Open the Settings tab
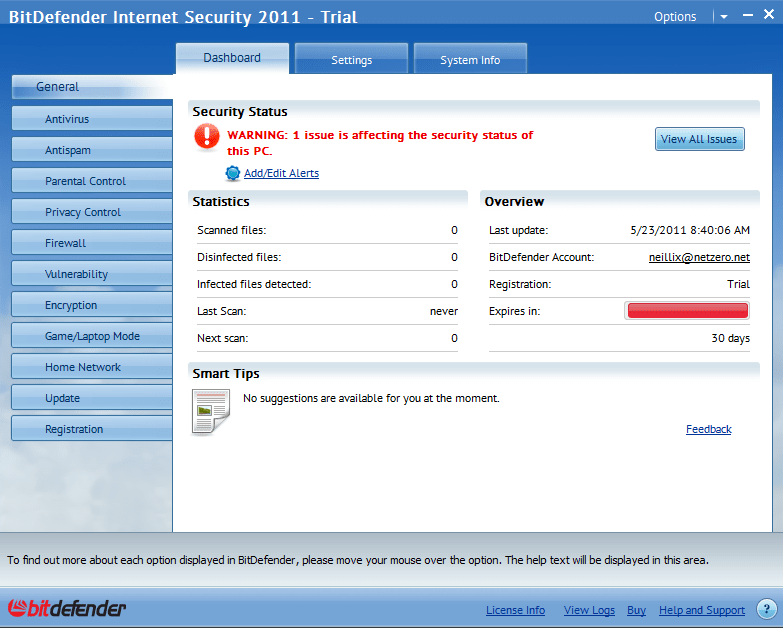Viewport: 783px width, 628px height. coord(352,60)
